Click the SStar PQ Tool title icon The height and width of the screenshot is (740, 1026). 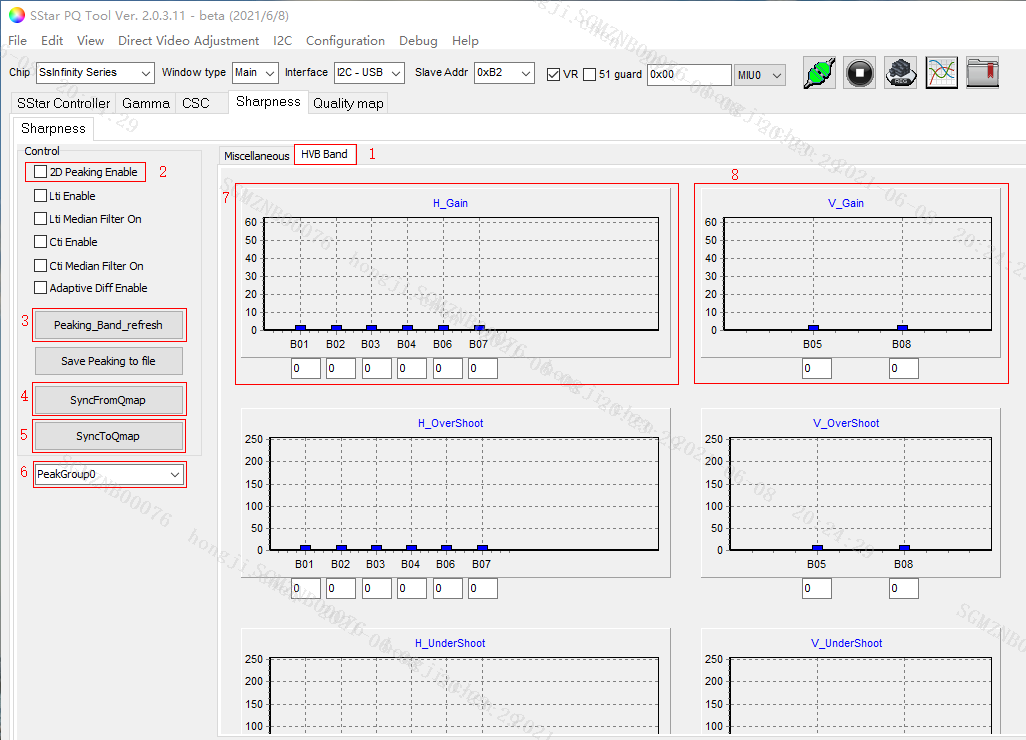[x=17, y=15]
